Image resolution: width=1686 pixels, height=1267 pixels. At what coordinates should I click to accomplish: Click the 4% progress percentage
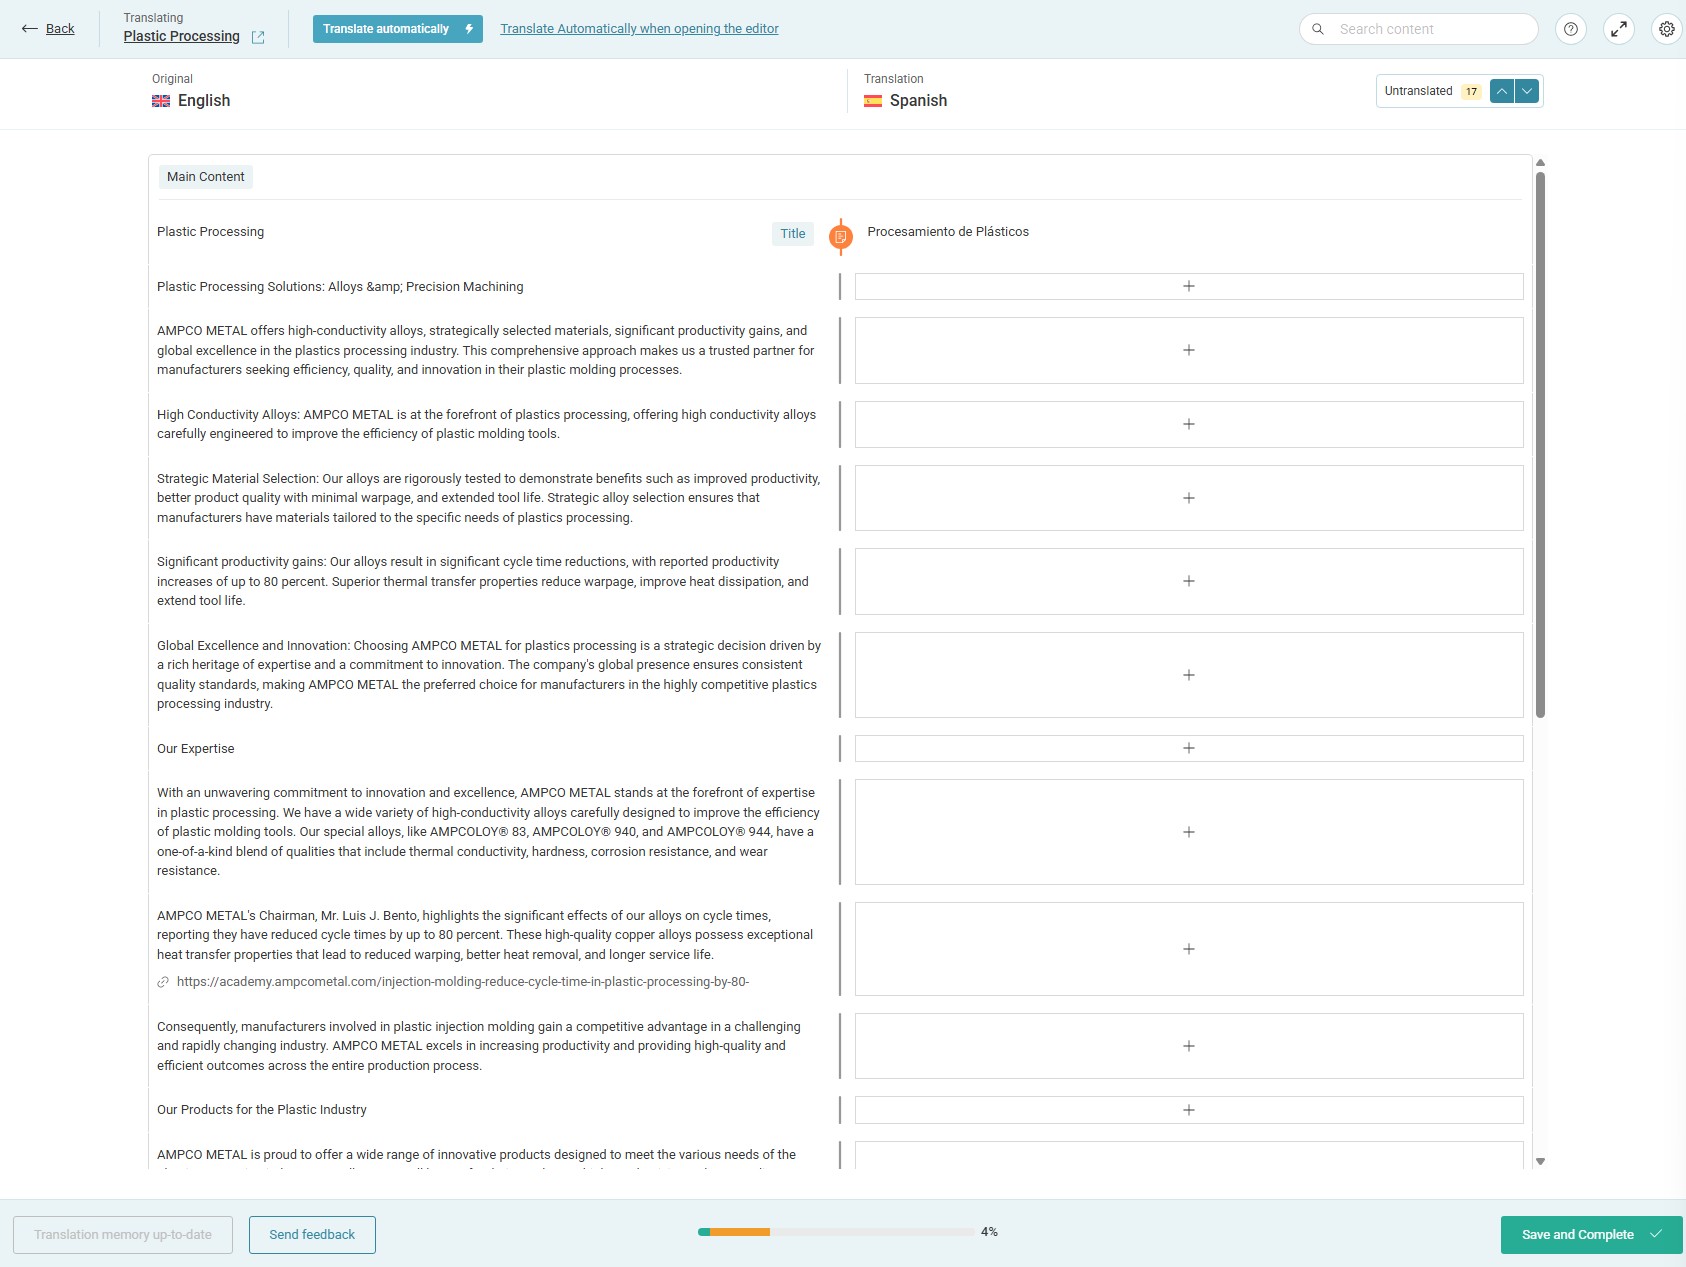click(990, 1232)
